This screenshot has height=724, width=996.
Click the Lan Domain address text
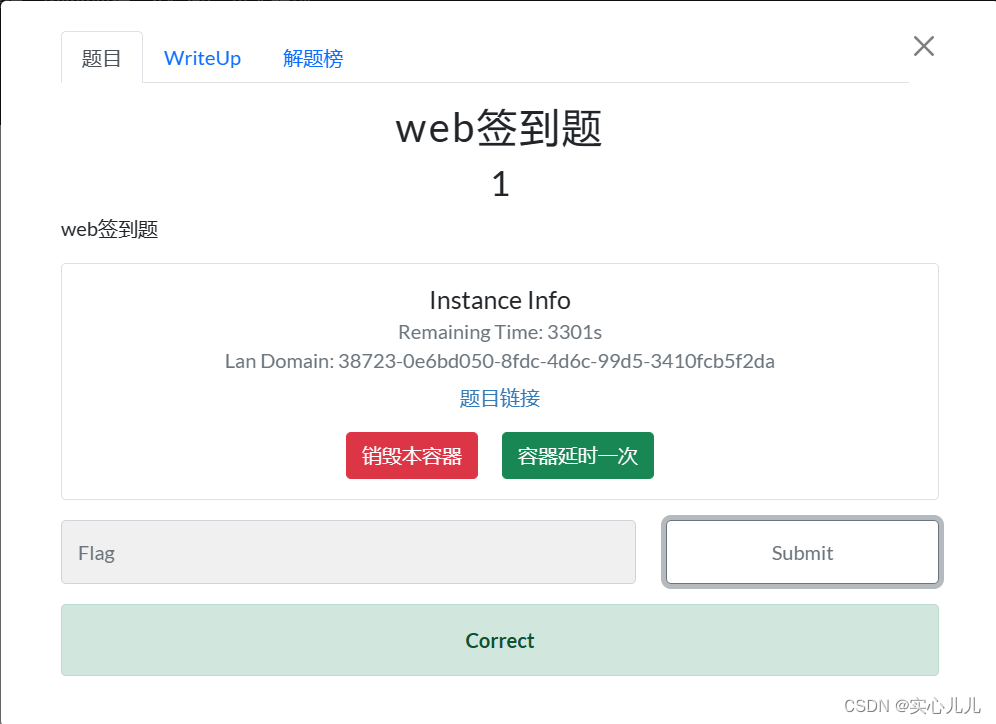[500, 361]
